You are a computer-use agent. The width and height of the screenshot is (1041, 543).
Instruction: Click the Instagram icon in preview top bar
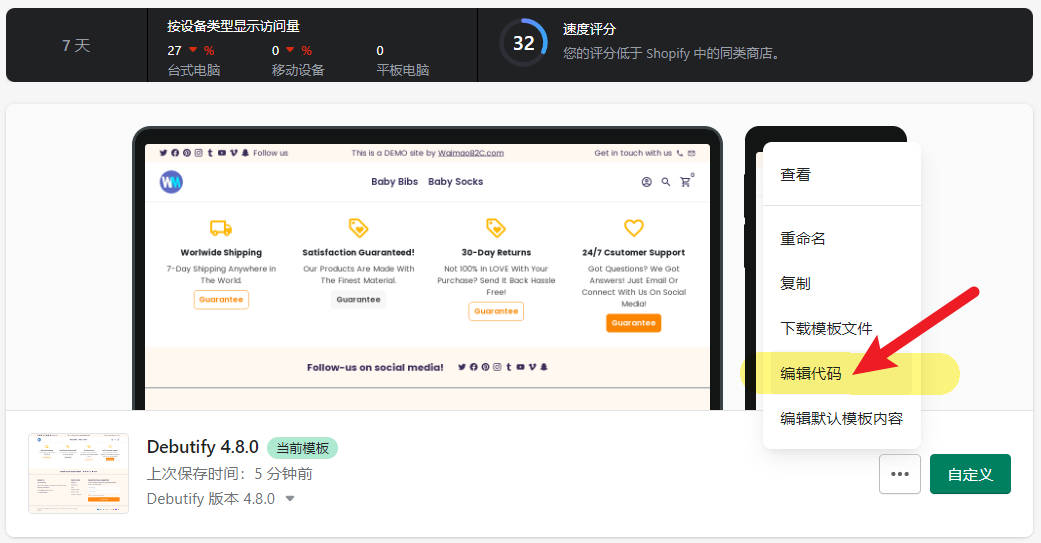pos(199,153)
